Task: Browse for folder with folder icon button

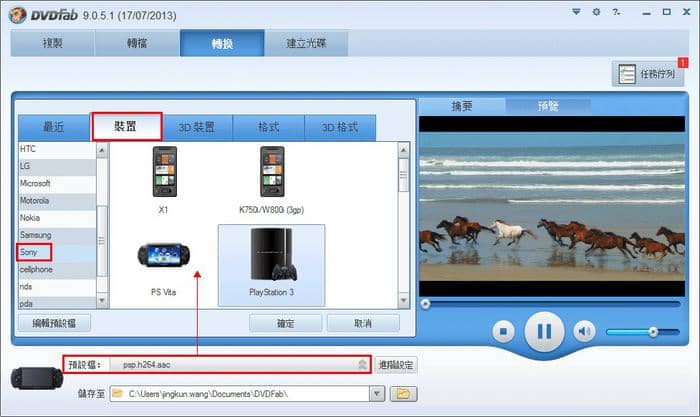Action: click(403, 394)
